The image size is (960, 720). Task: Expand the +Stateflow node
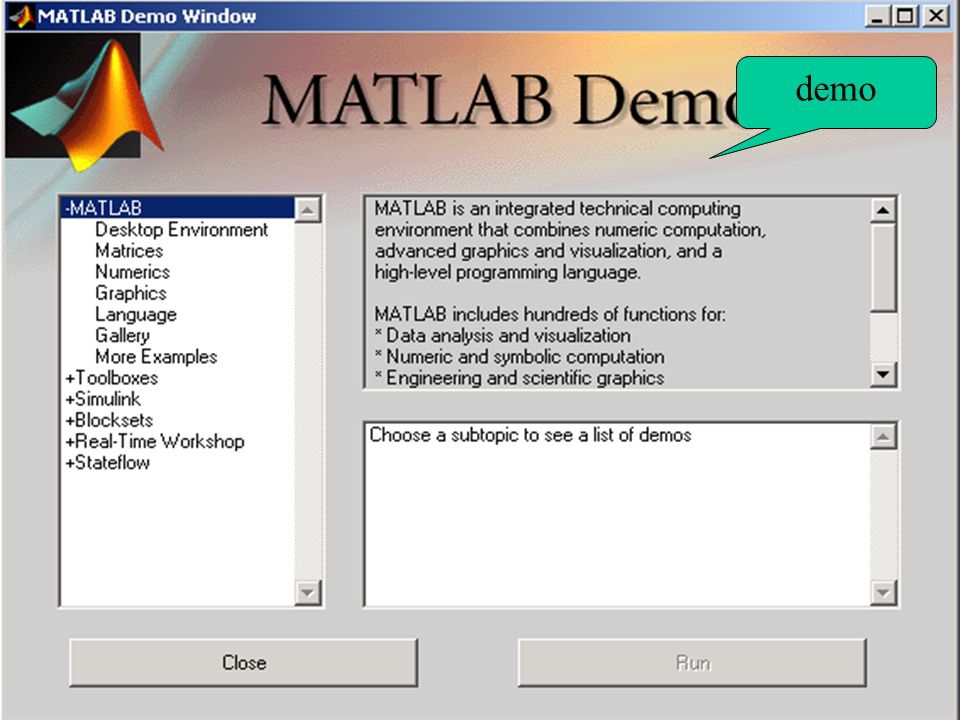(x=107, y=463)
